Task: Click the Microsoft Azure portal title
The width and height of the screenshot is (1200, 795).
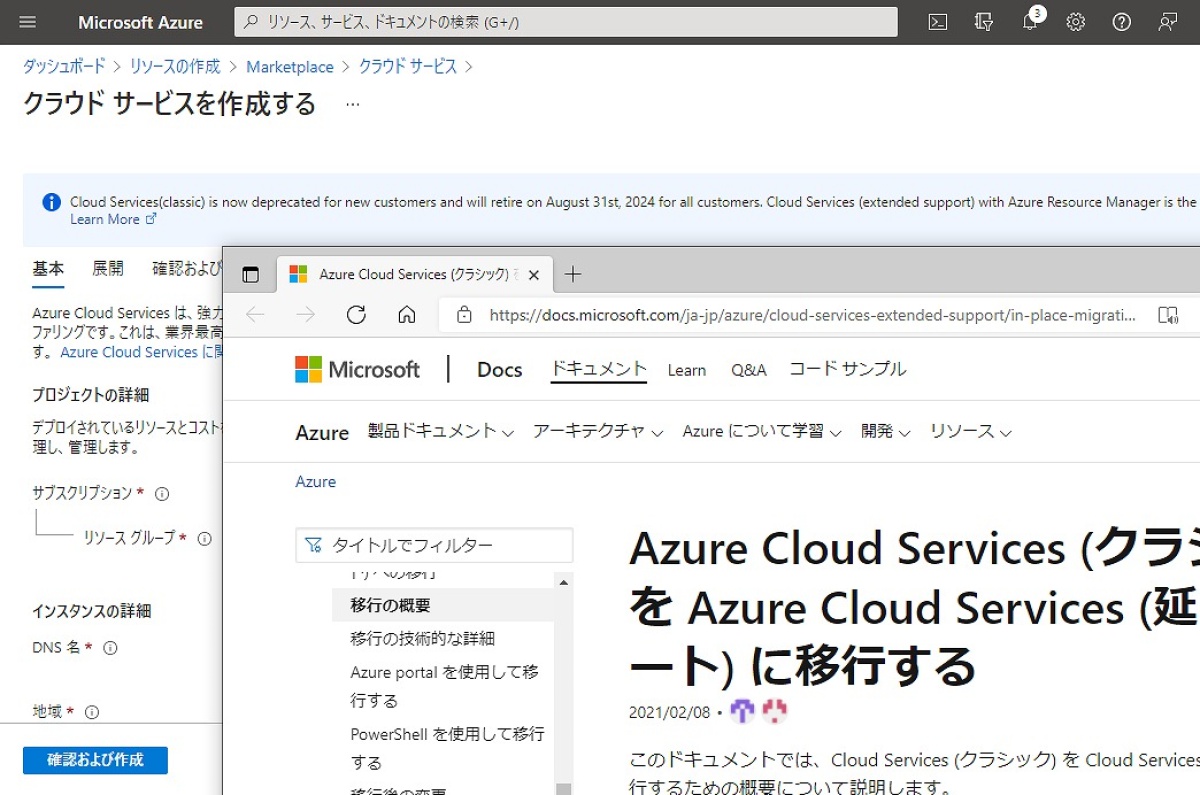Action: 140,22
